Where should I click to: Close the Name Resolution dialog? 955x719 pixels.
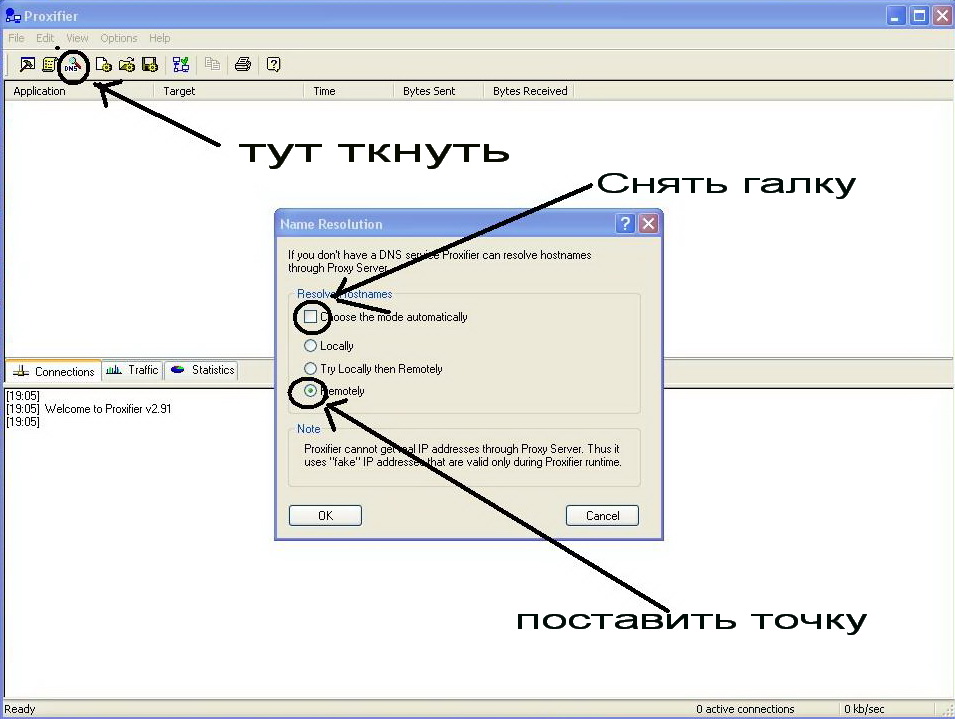point(649,223)
